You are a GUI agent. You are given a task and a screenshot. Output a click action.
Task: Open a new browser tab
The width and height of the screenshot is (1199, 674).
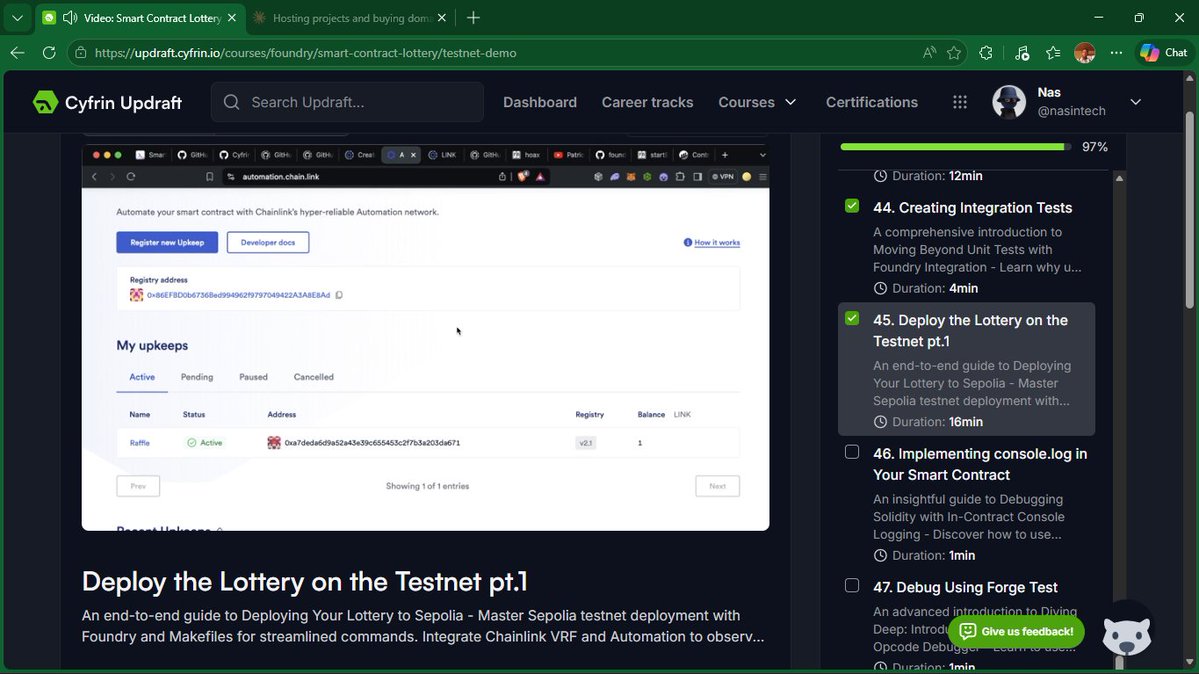point(473,18)
